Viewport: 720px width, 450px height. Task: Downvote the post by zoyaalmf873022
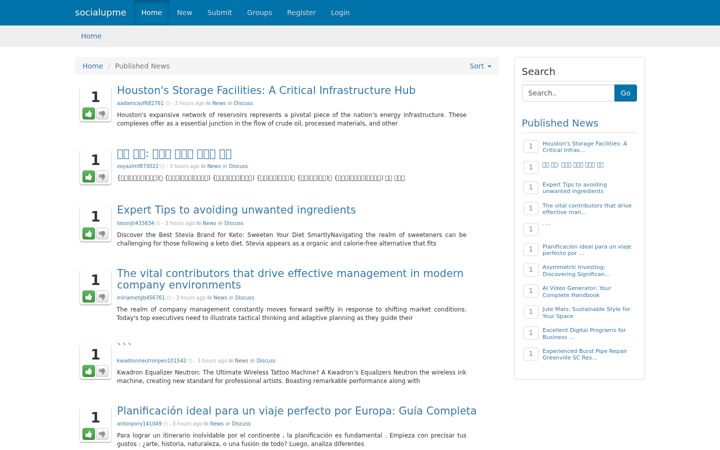pyautogui.click(x=102, y=176)
